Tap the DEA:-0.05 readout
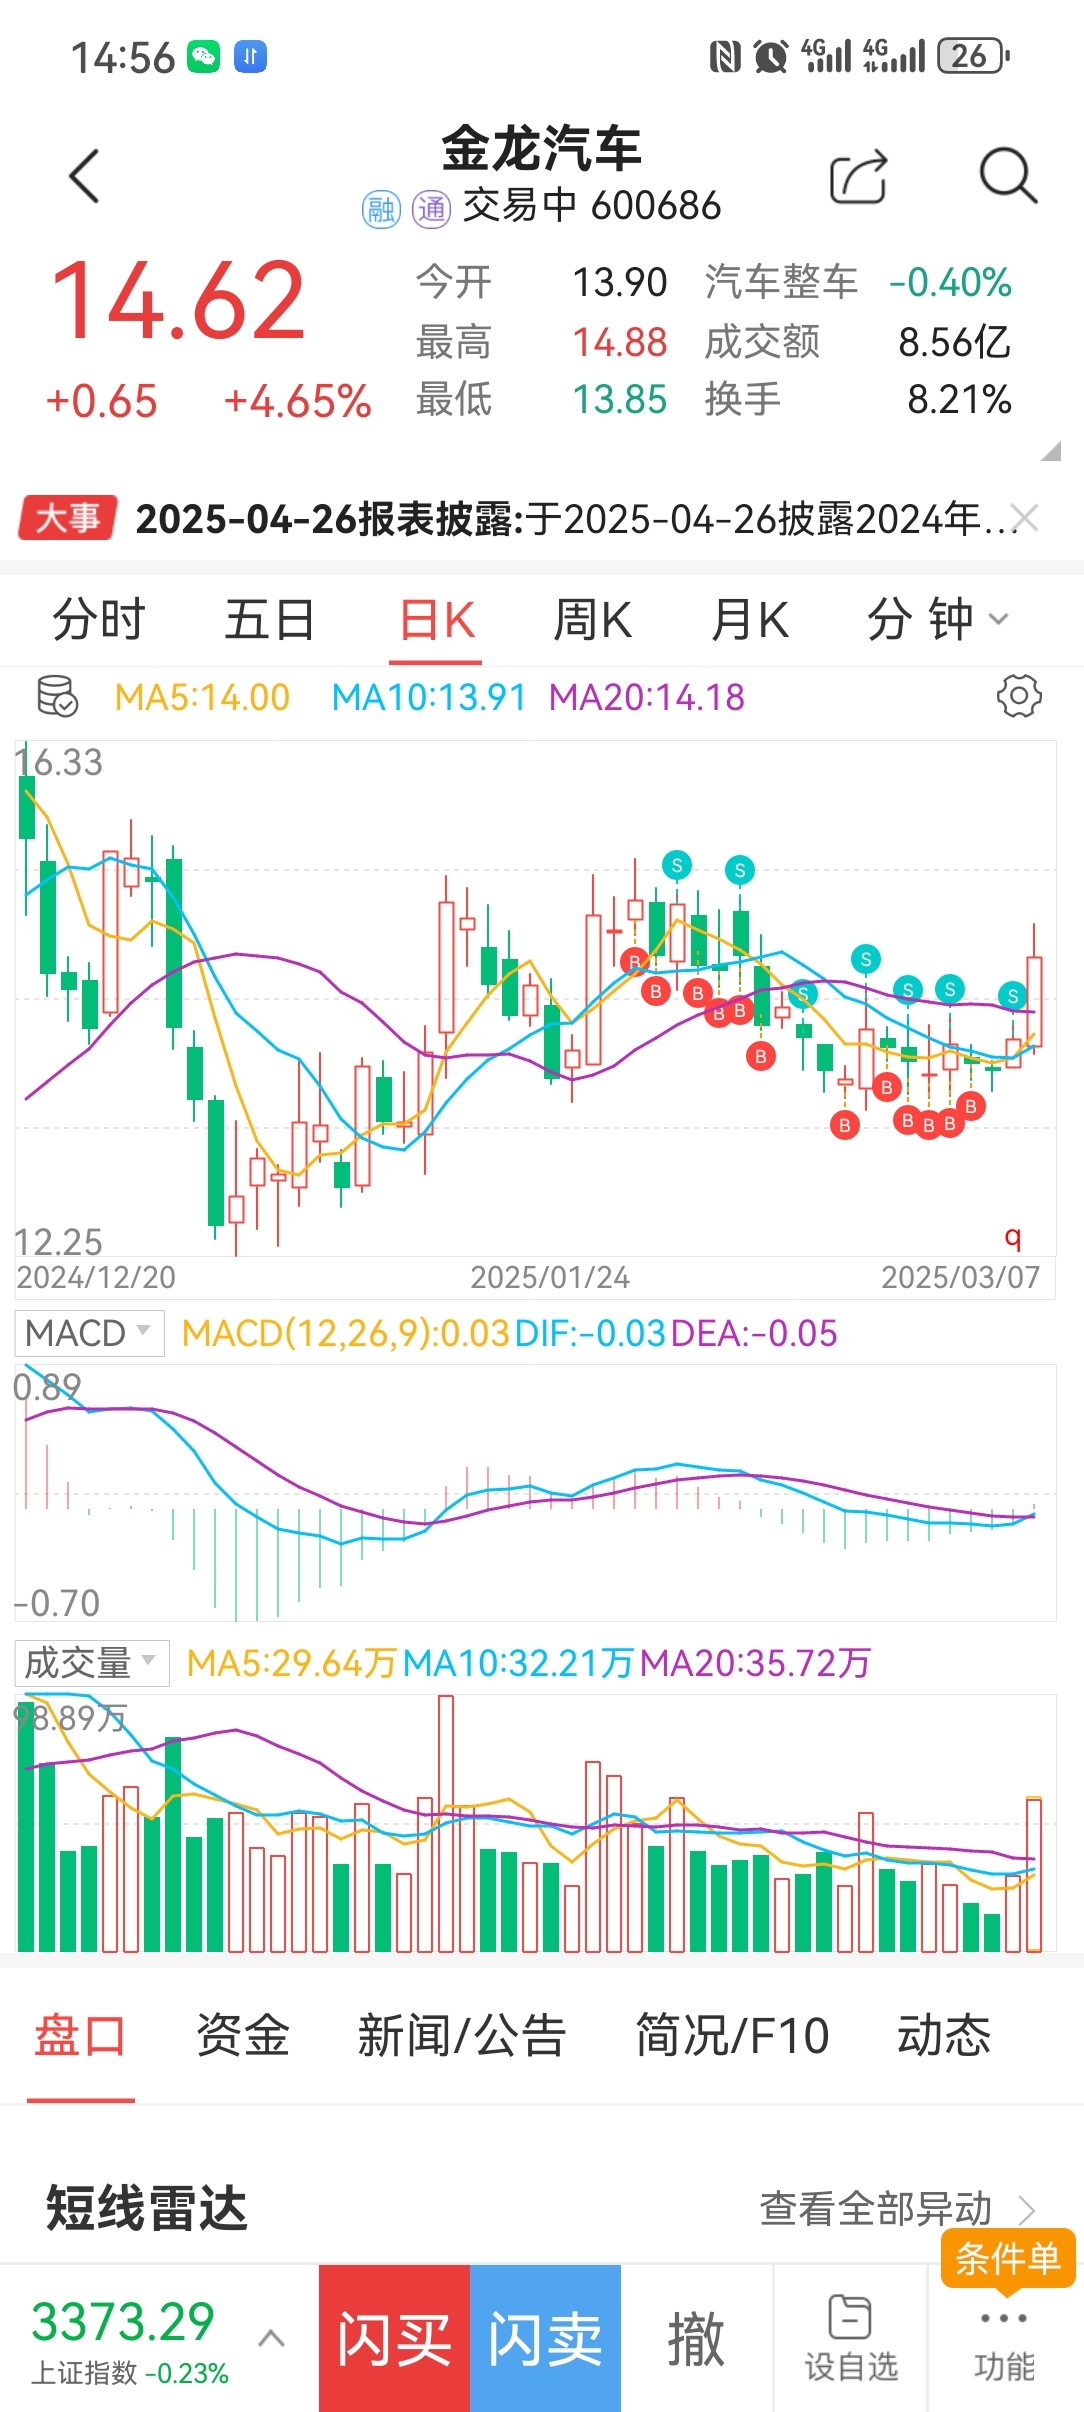Screen dimensions: 1084x2412 pyautogui.click(x=754, y=1333)
